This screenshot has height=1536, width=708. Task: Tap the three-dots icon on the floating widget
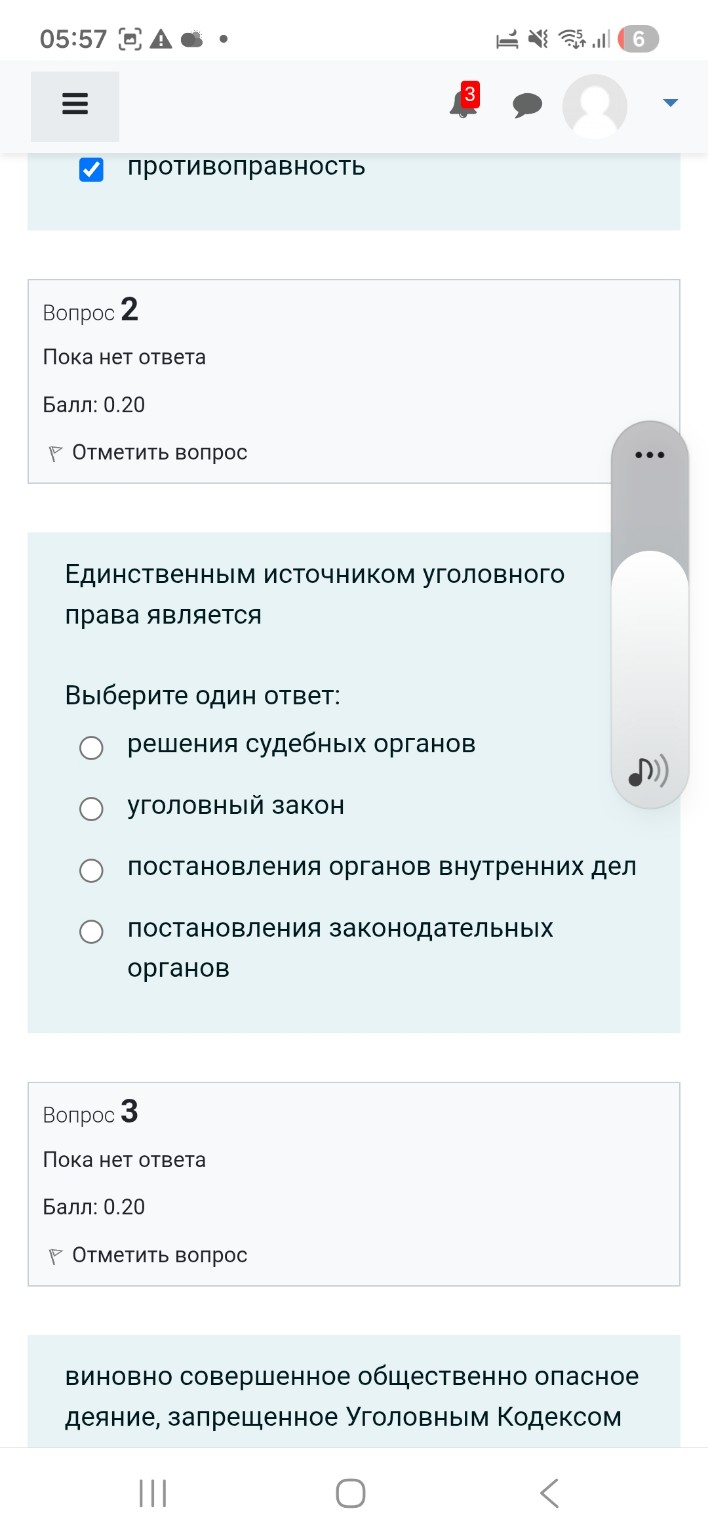pos(650,455)
